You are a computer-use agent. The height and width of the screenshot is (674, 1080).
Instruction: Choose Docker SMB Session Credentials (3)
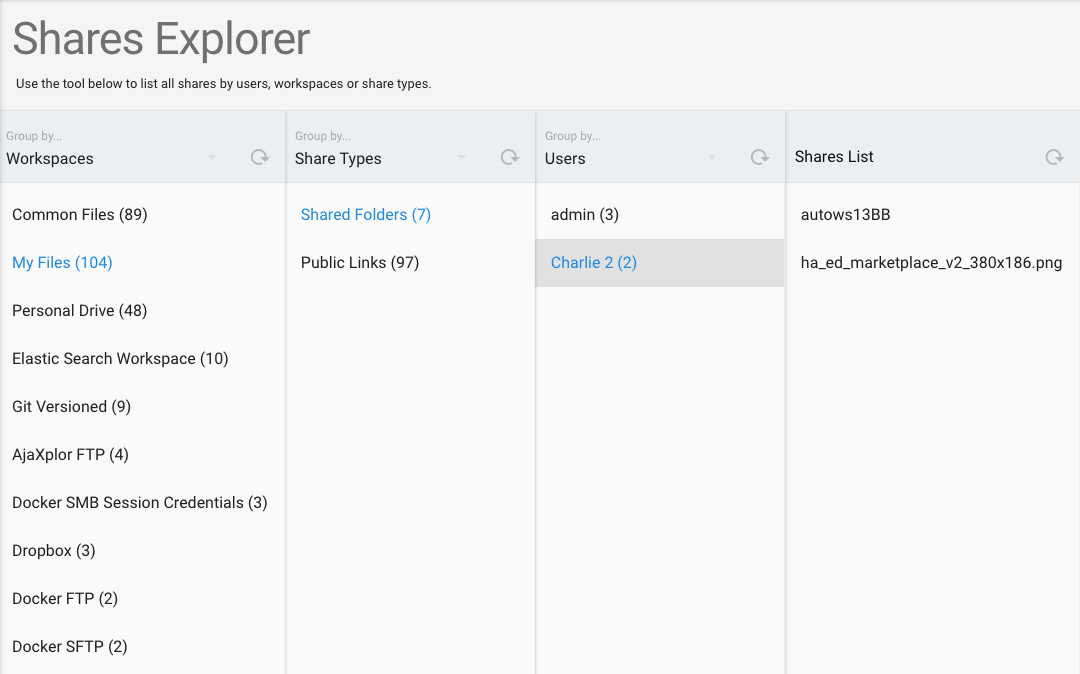tap(143, 503)
